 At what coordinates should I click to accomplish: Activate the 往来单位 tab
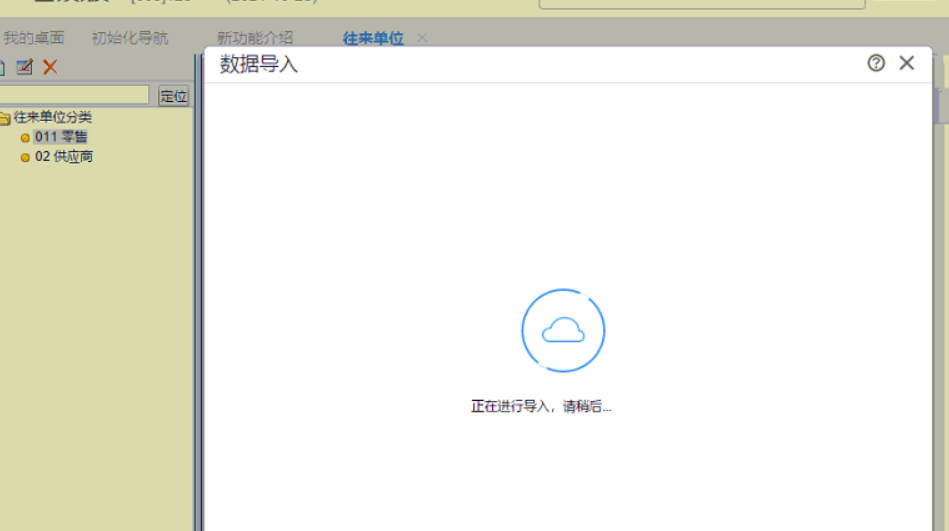[373, 38]
